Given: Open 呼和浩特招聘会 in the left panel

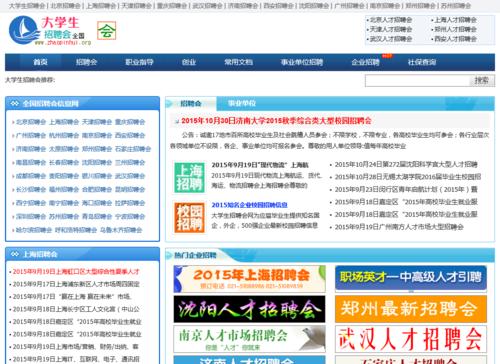Looking at the screenshot, I should 76,230.
